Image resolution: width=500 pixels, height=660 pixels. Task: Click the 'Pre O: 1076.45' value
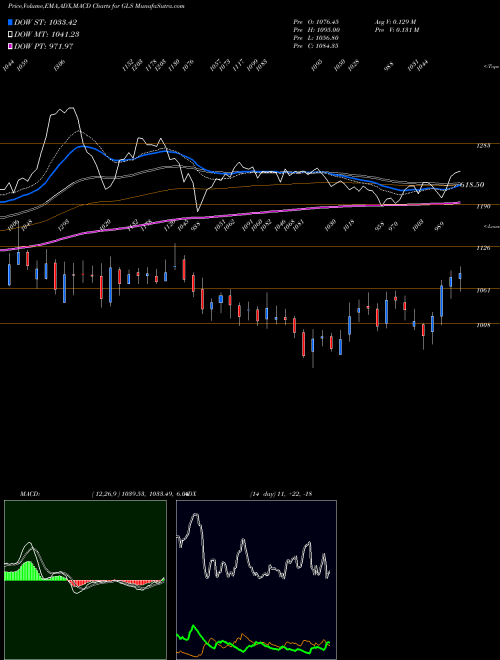click(x=316, y=21)
